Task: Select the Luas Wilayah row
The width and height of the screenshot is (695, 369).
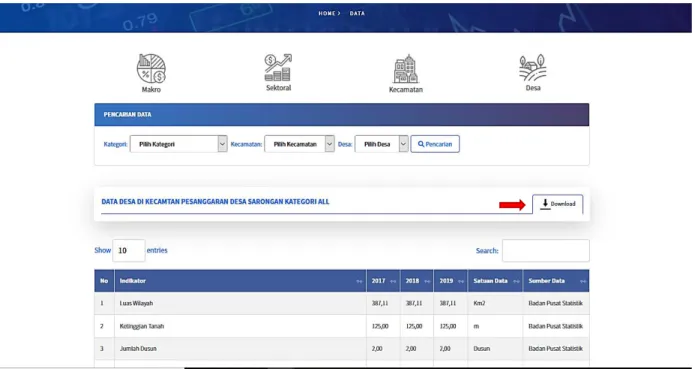Action: [342, 303]
